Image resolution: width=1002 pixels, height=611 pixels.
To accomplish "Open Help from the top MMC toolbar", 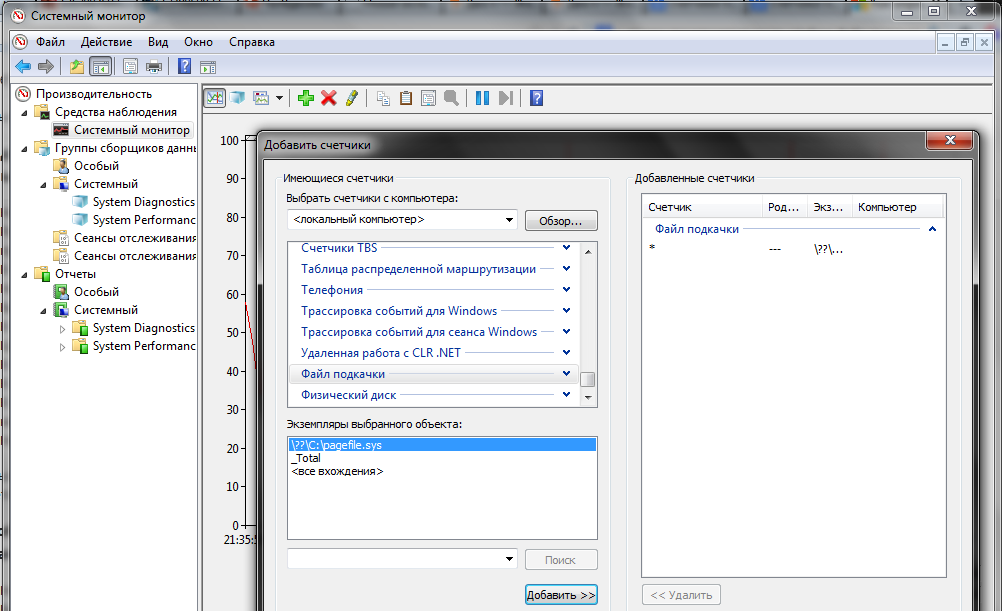I will click(x=184, y=66).
